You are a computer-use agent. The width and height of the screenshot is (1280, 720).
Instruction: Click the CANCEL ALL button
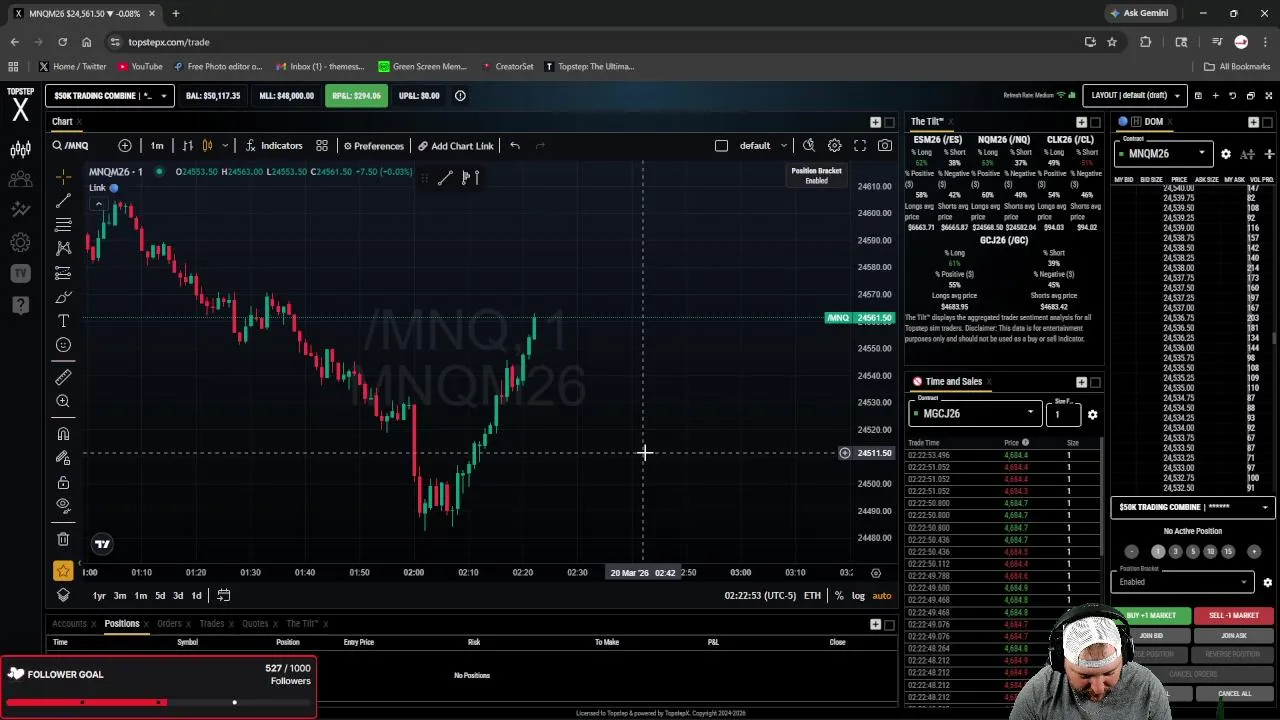click(1233, 694)
